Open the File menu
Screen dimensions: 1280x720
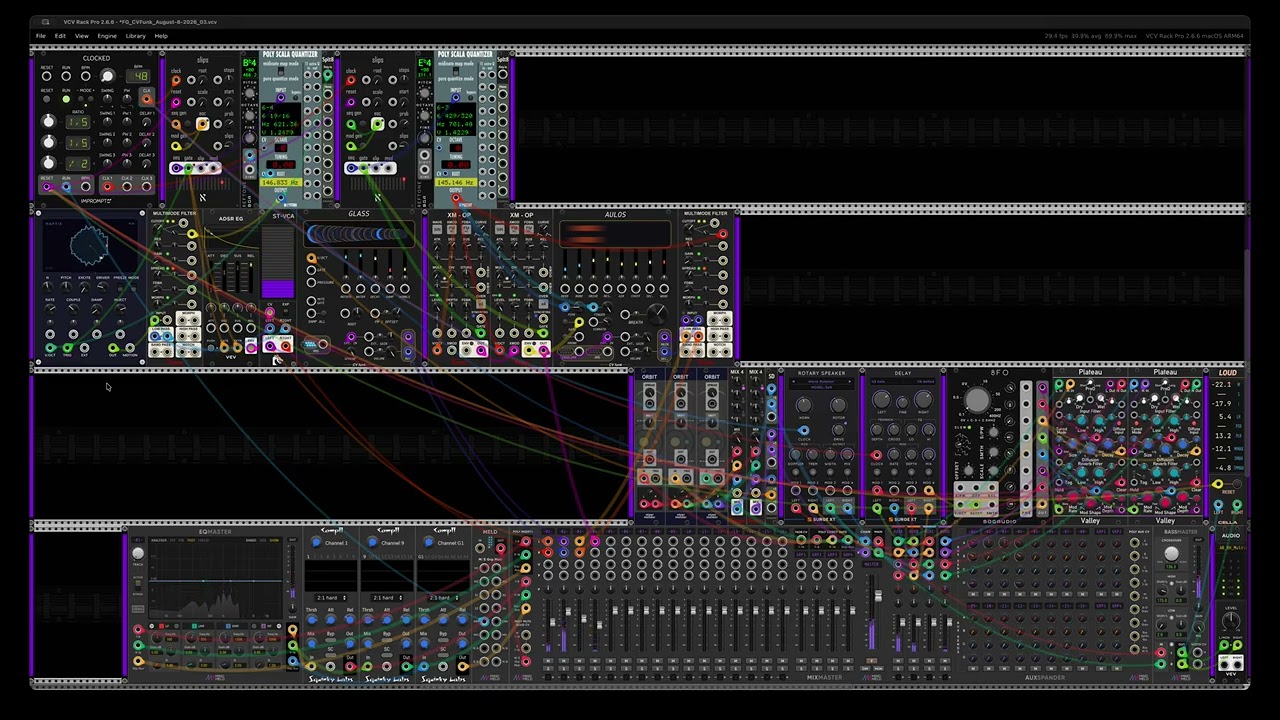[x=41, y=36]
